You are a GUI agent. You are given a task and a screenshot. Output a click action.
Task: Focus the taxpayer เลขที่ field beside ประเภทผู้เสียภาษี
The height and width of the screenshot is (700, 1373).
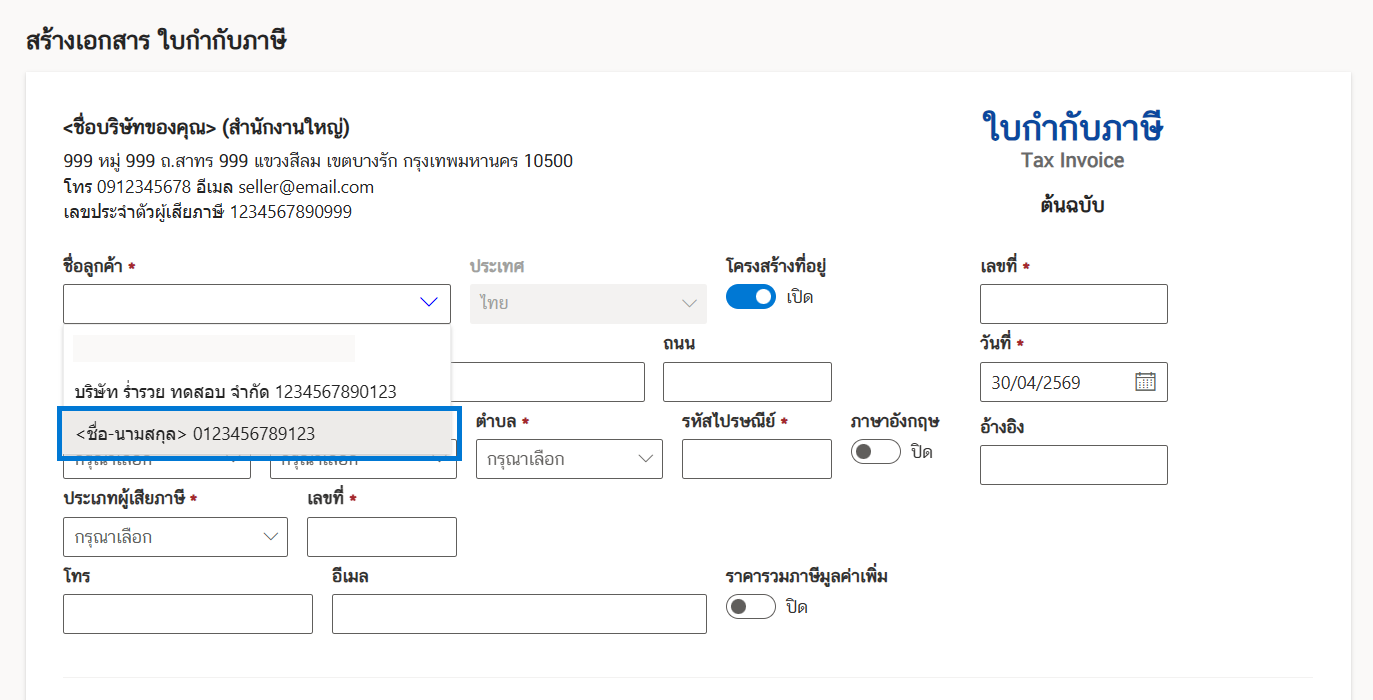381,537
